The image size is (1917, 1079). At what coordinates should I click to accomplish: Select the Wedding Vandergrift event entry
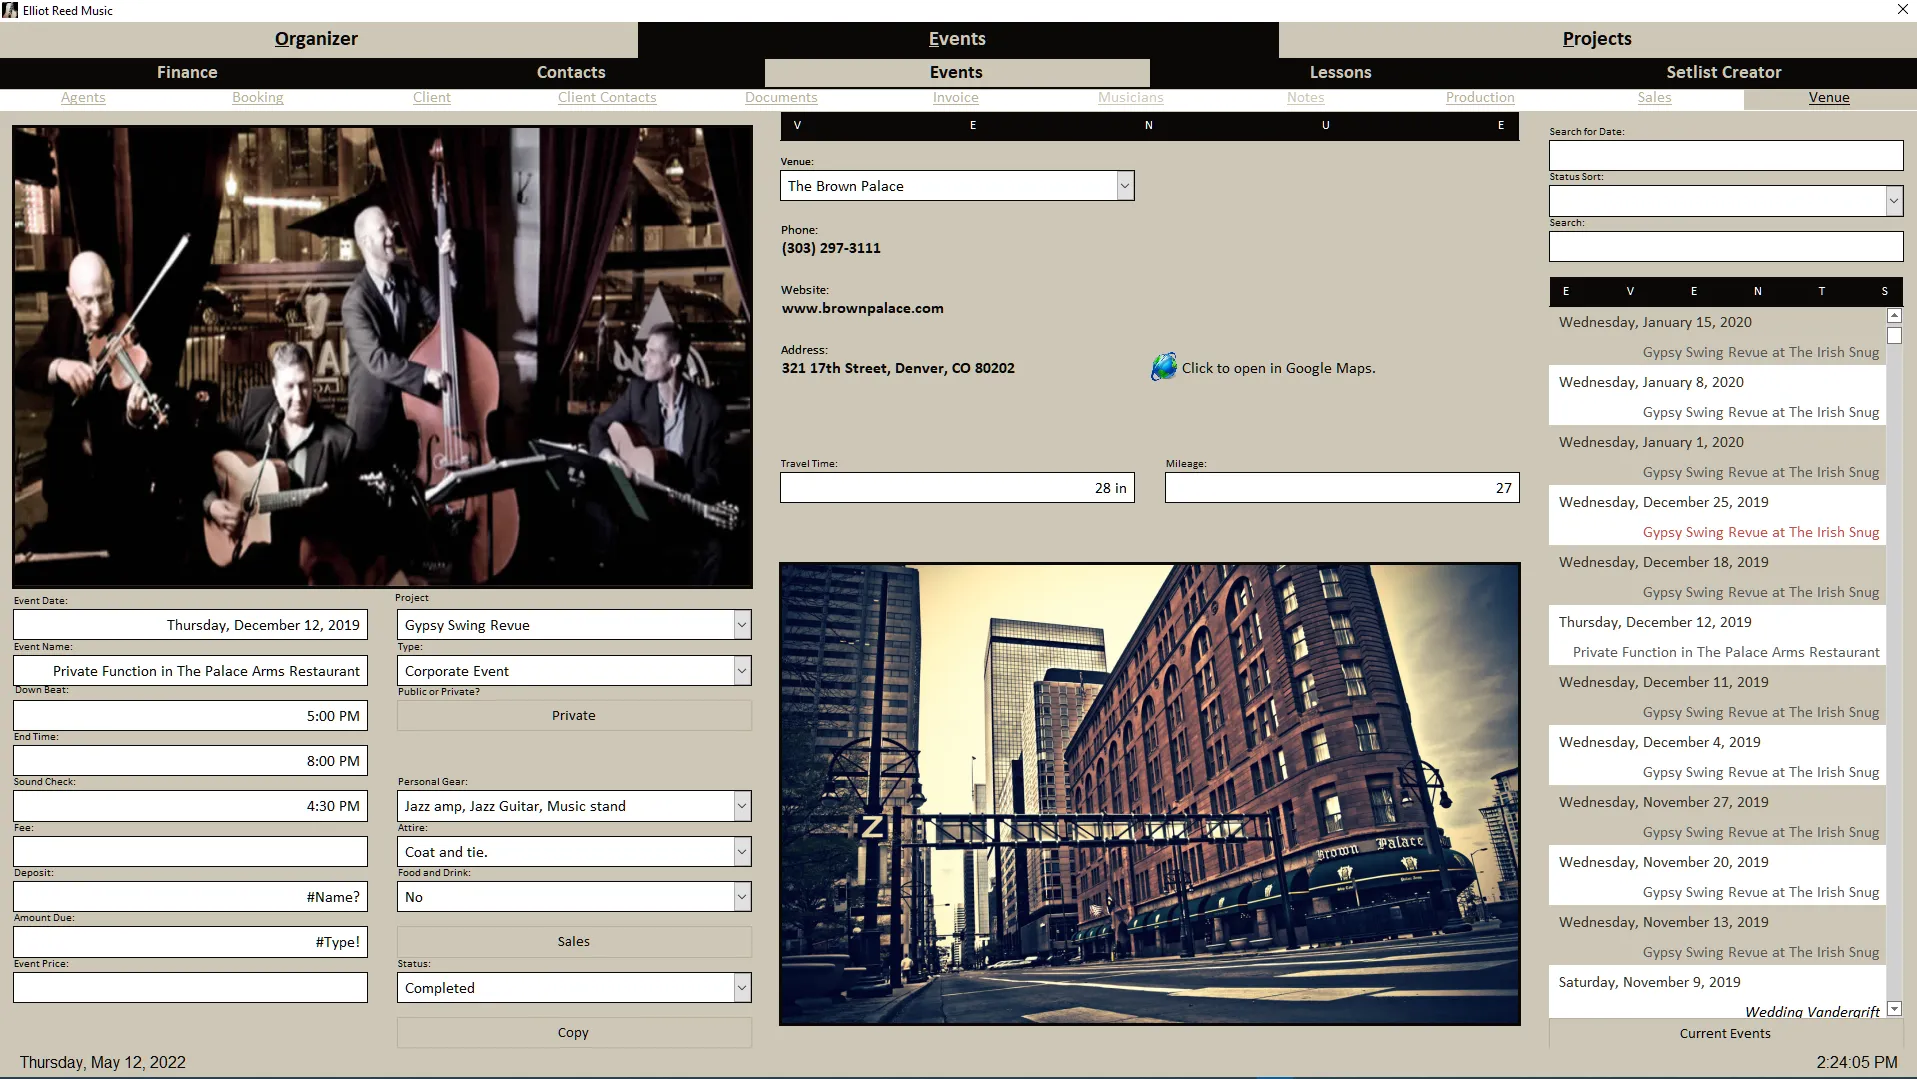click(x=1811, y=1011)
